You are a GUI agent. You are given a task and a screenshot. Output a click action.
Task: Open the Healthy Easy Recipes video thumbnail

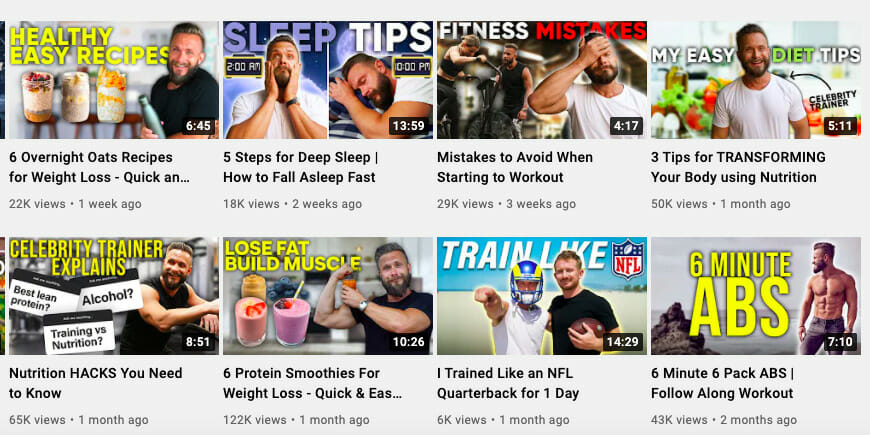[114, 80]
